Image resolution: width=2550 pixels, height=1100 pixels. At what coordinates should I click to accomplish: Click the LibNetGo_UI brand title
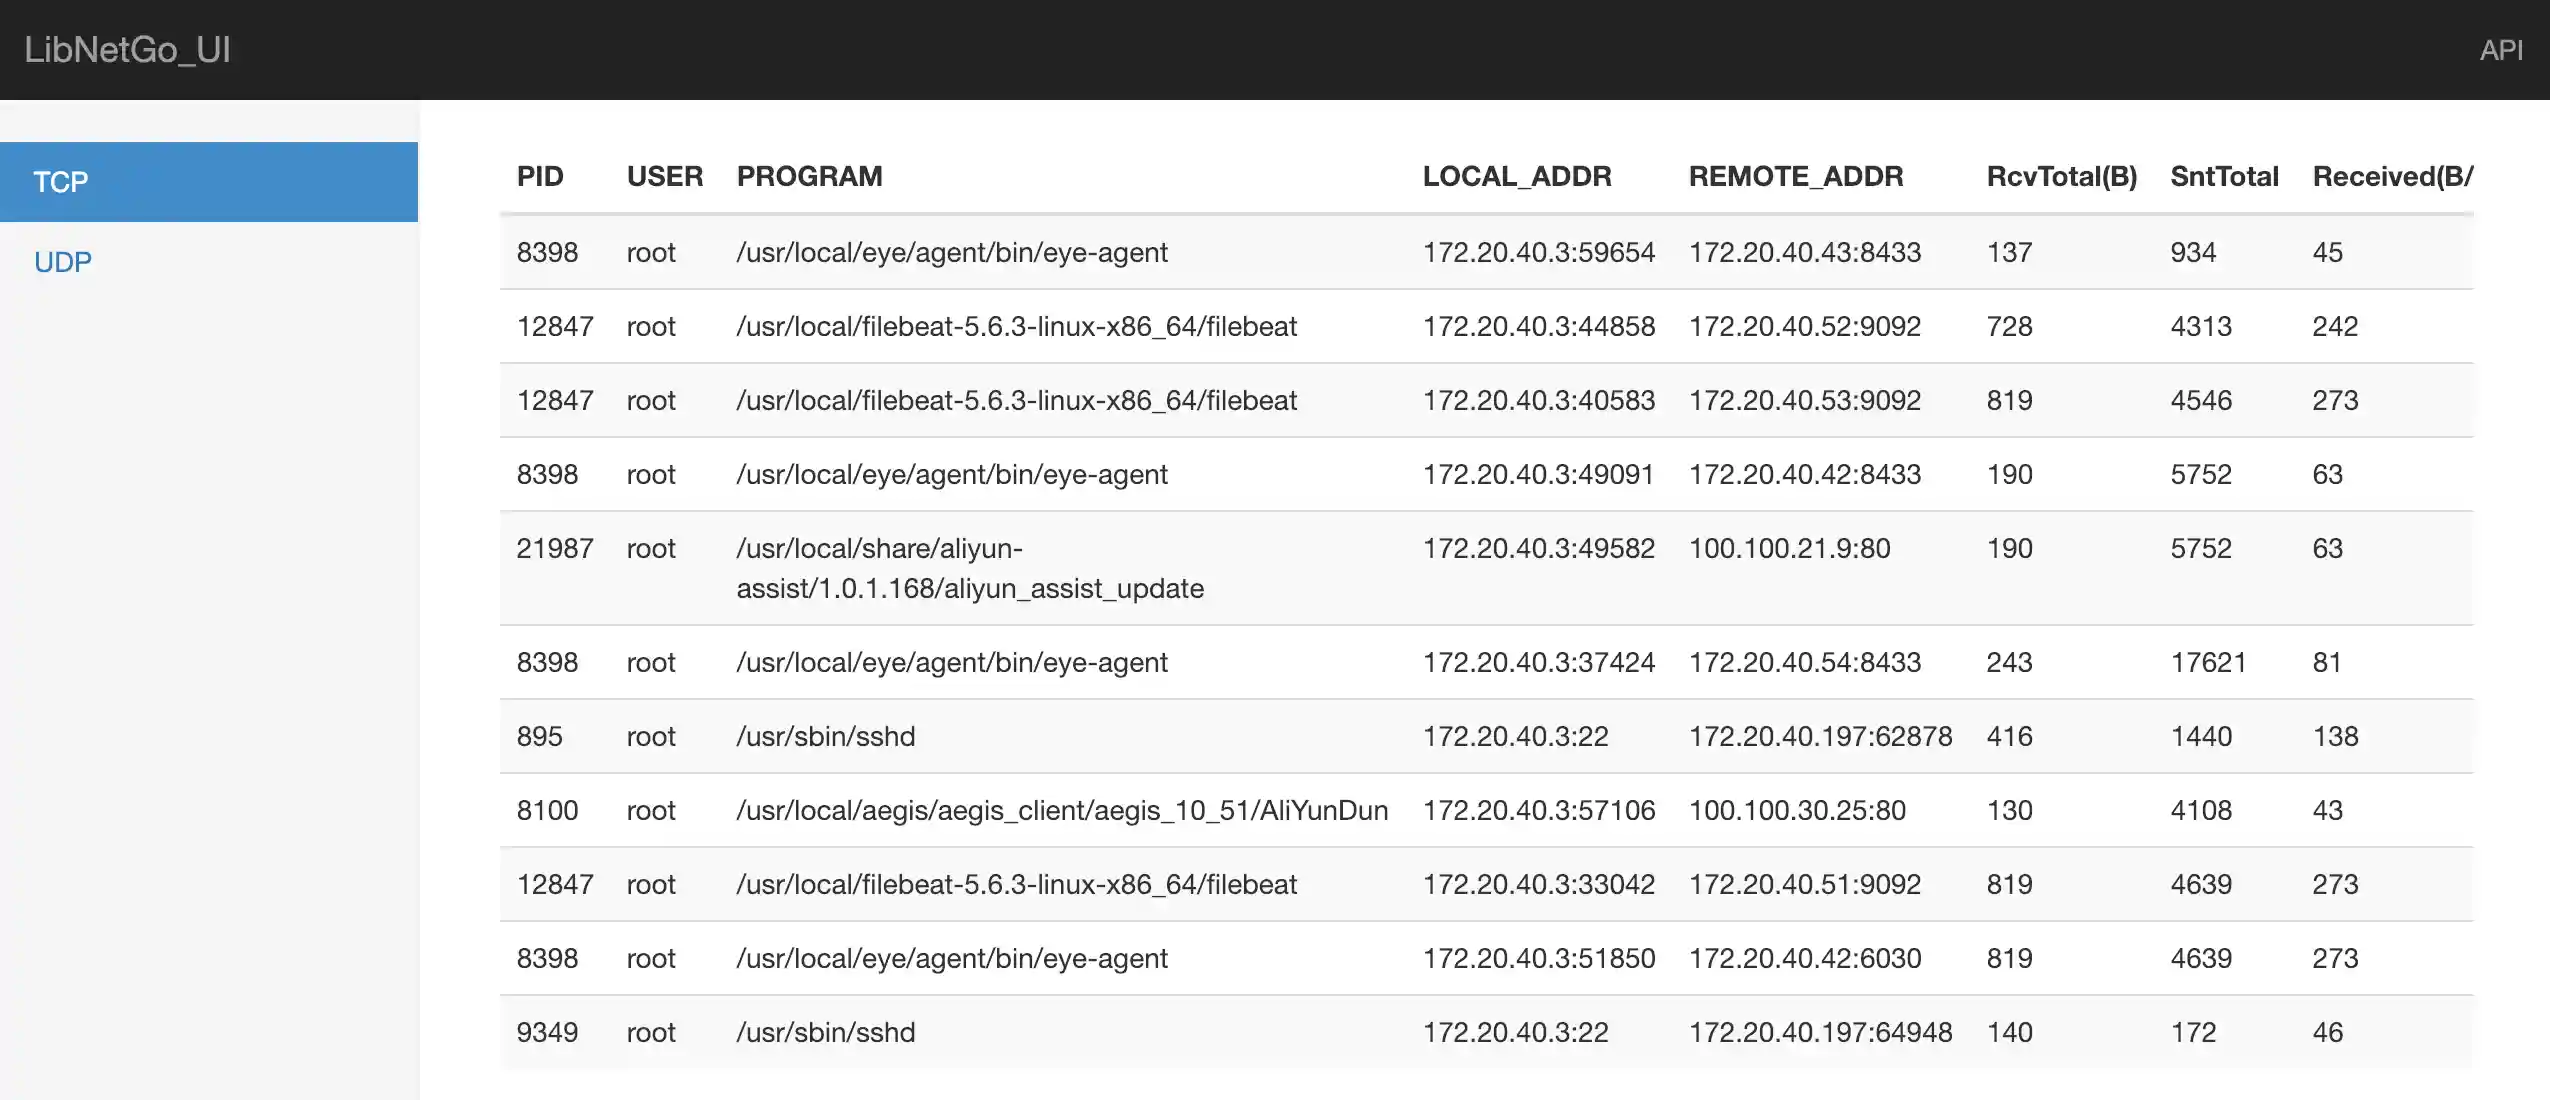coord(128,49)
